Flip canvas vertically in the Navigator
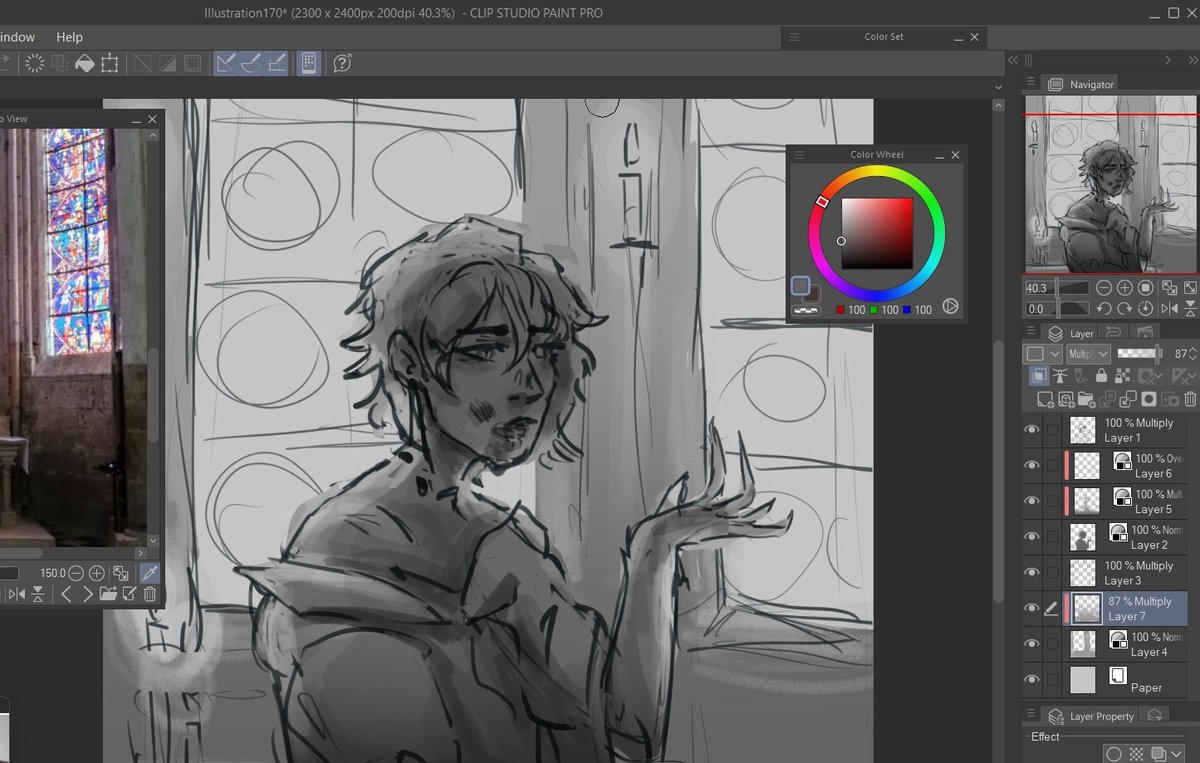 (x=1190, y=308)
